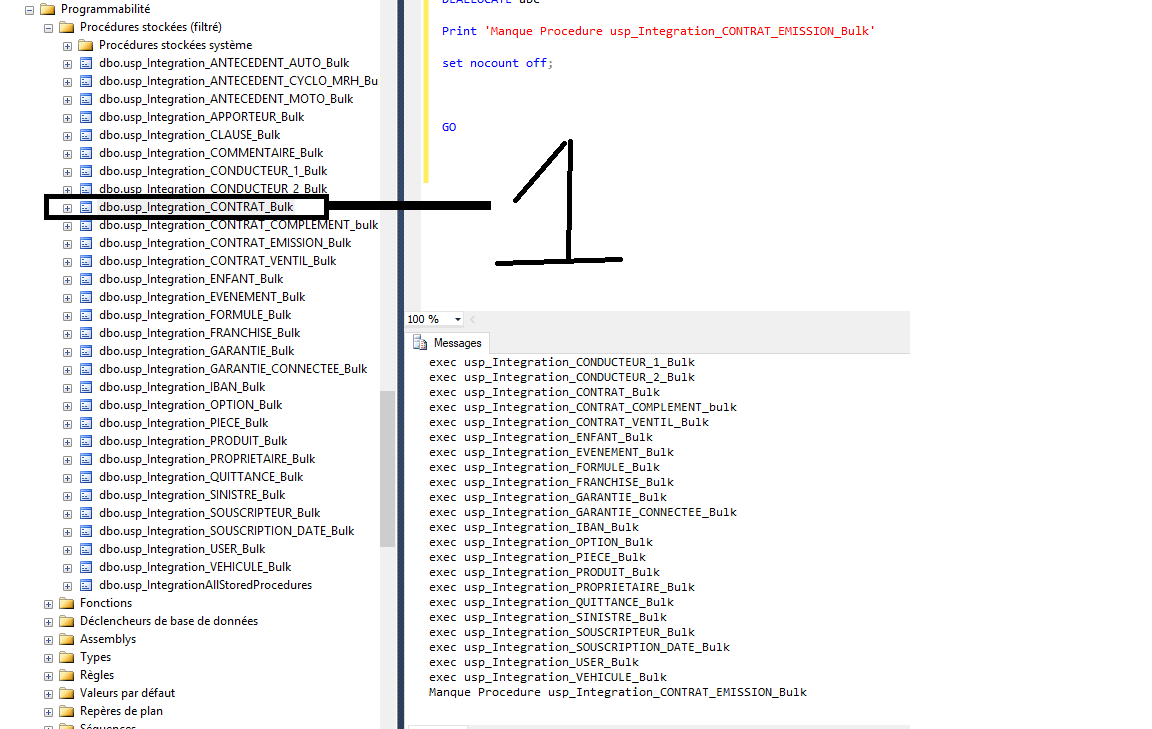
Task: Select dbo.usp_Integration_GARANTIE_CONNECTEE_Bulk in the tree
Action: (x=233, y=369)
